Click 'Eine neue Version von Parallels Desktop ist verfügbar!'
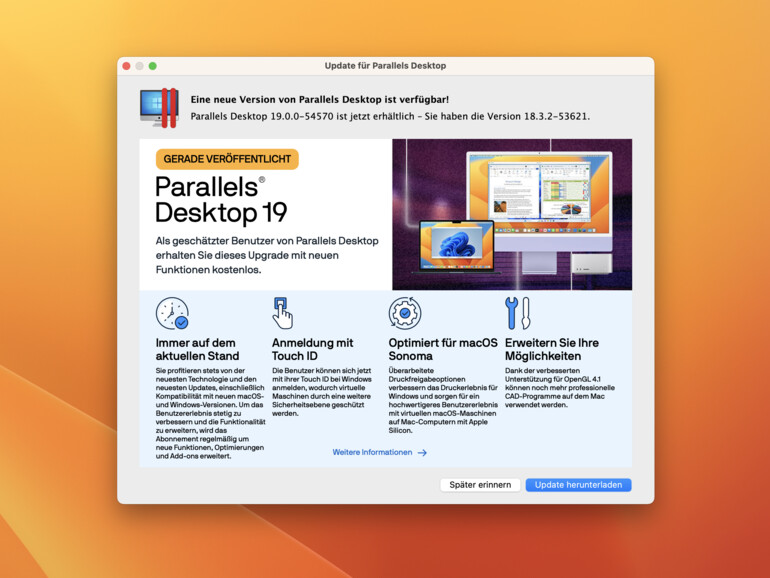 click(x=320, y=100)
